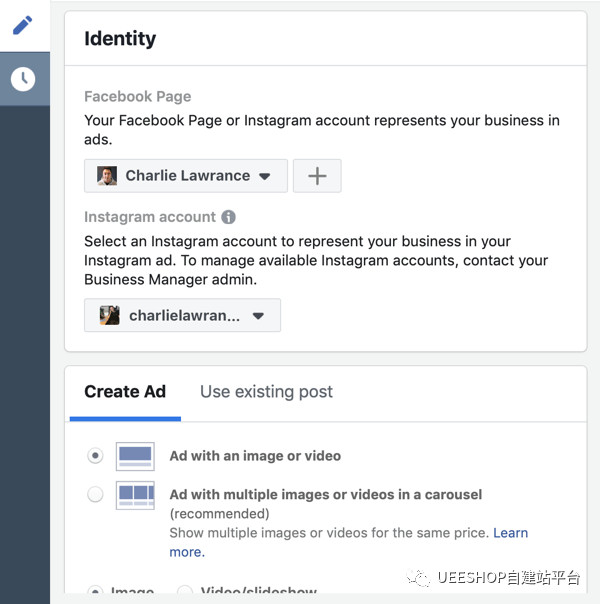Click the pencil edit icon in sidebar

22,25
